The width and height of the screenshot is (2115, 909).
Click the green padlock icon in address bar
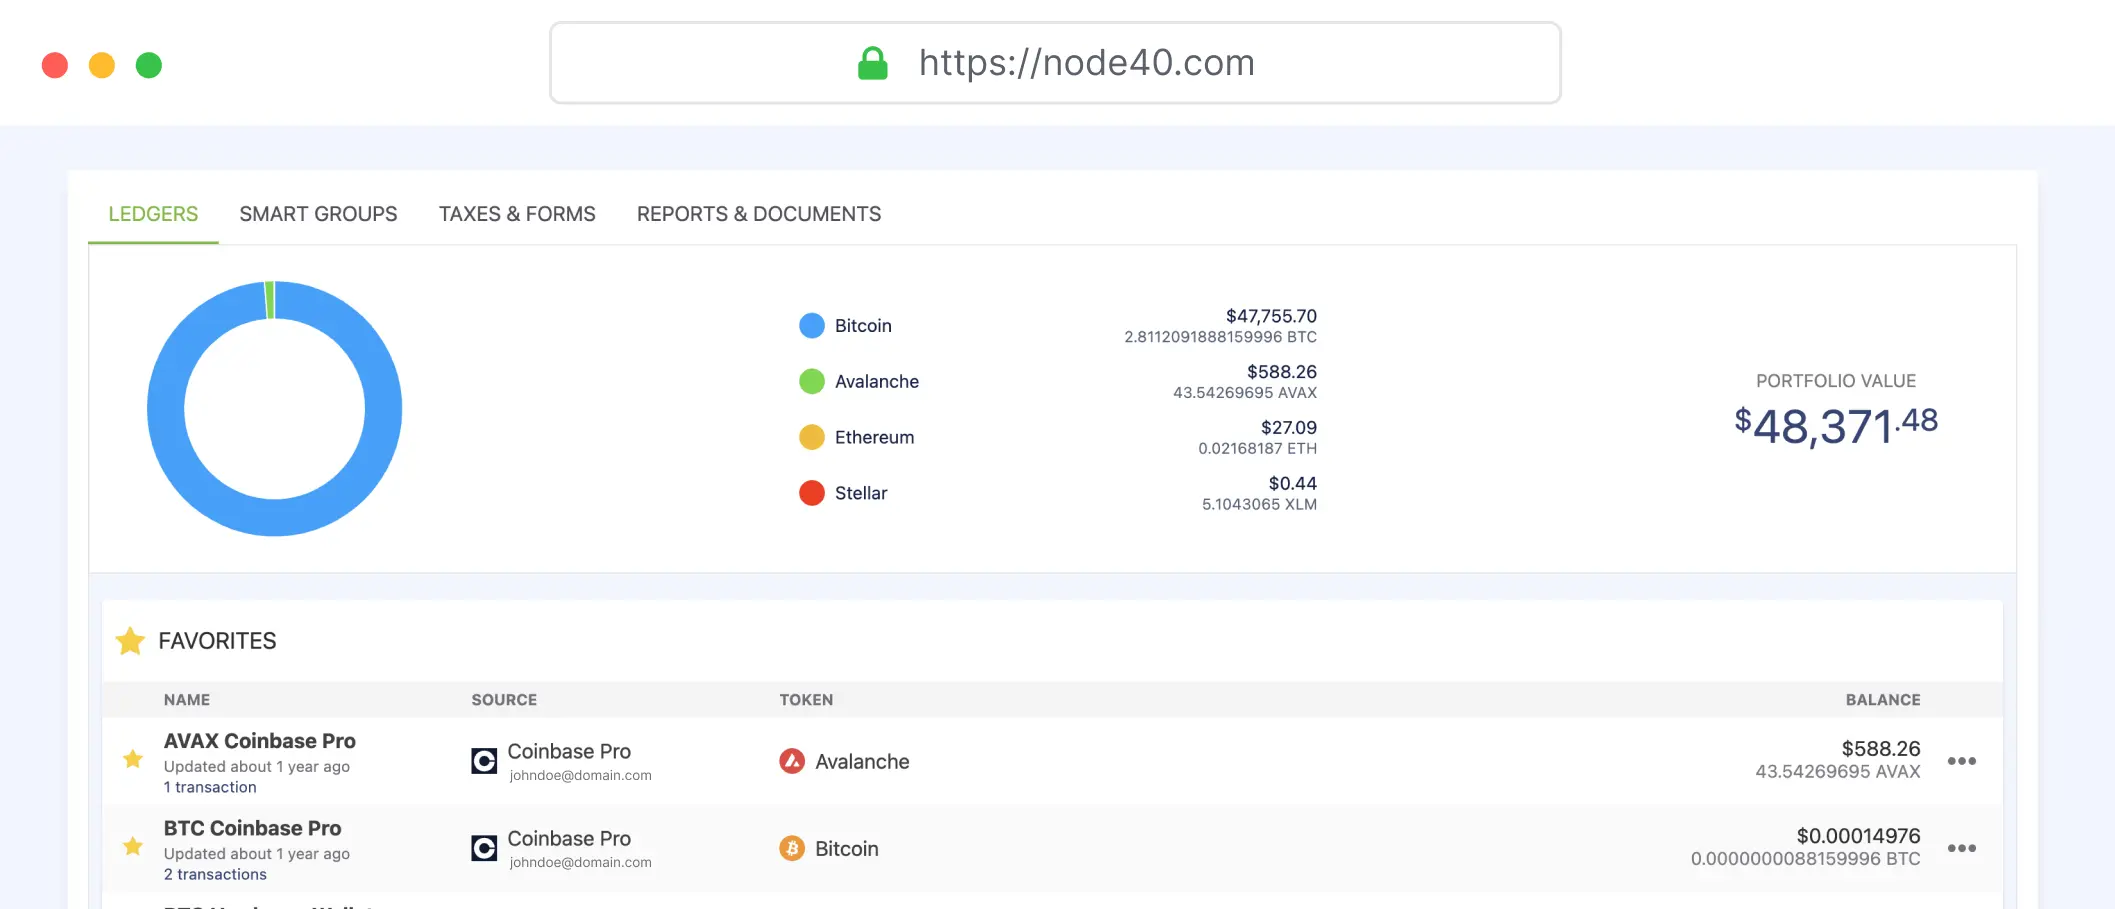point(873,63)
